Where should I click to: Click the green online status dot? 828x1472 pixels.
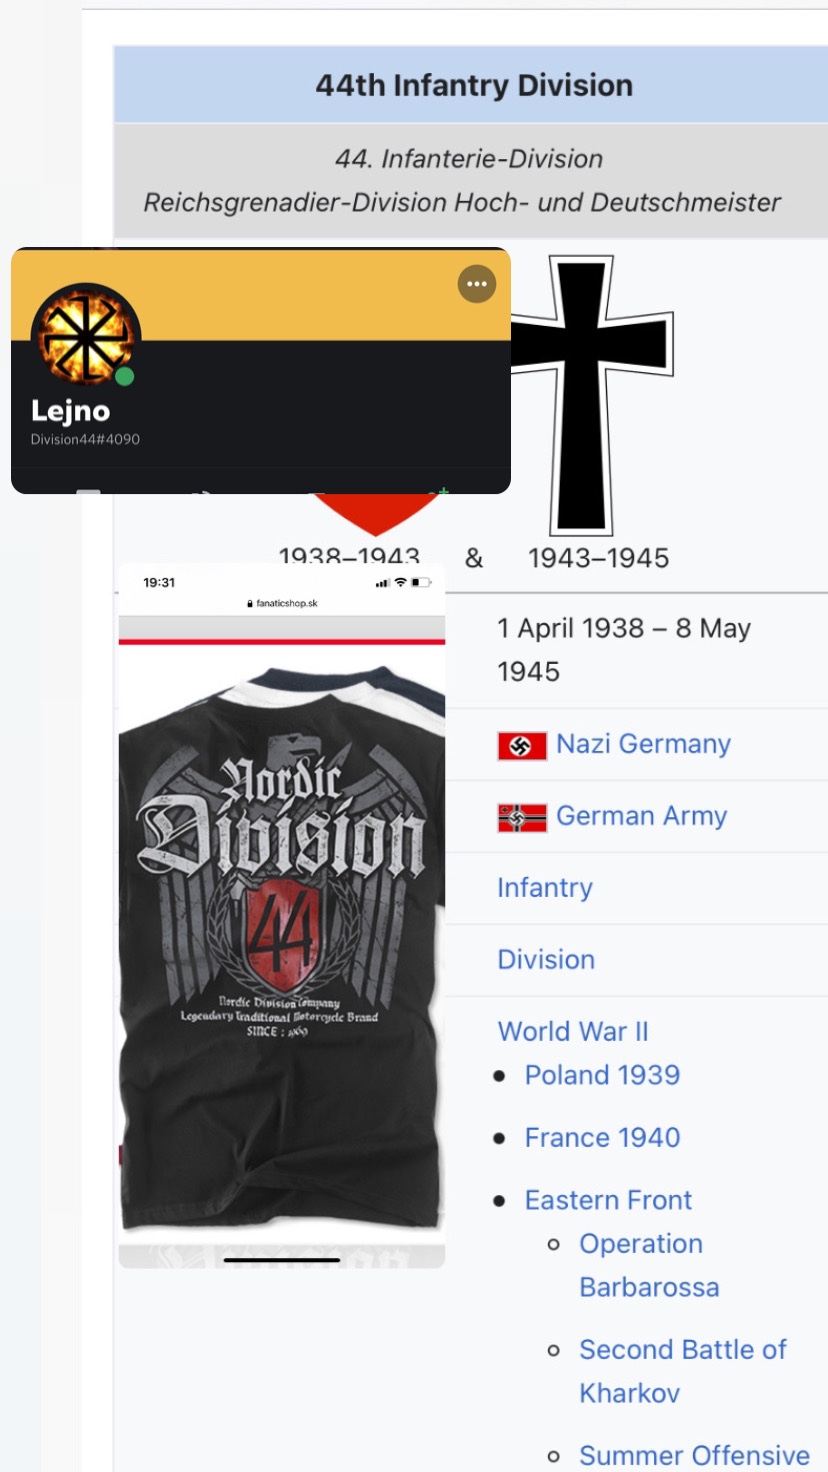(125, 377)
